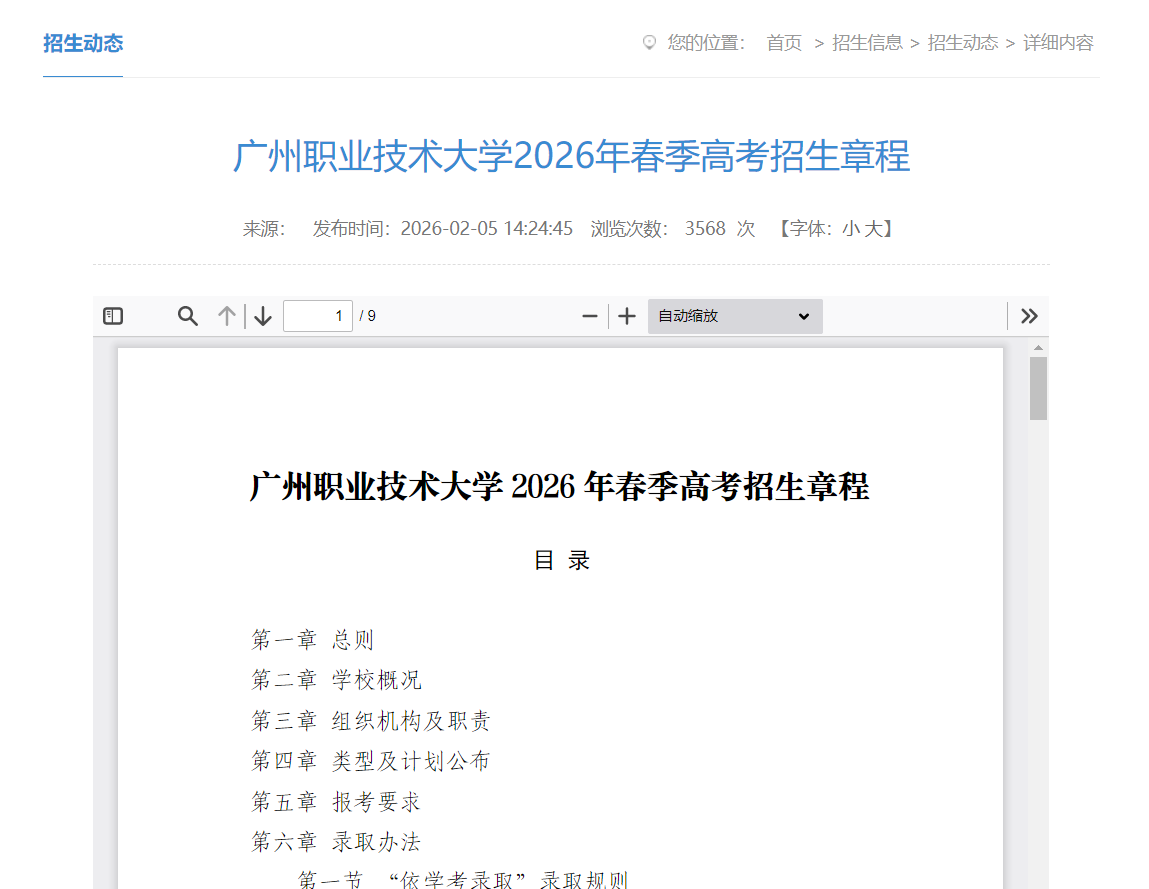Viewport: 1149px width, 889px height.
Task: Open the 首页 homepage link
Action: [x=784, y=42]
